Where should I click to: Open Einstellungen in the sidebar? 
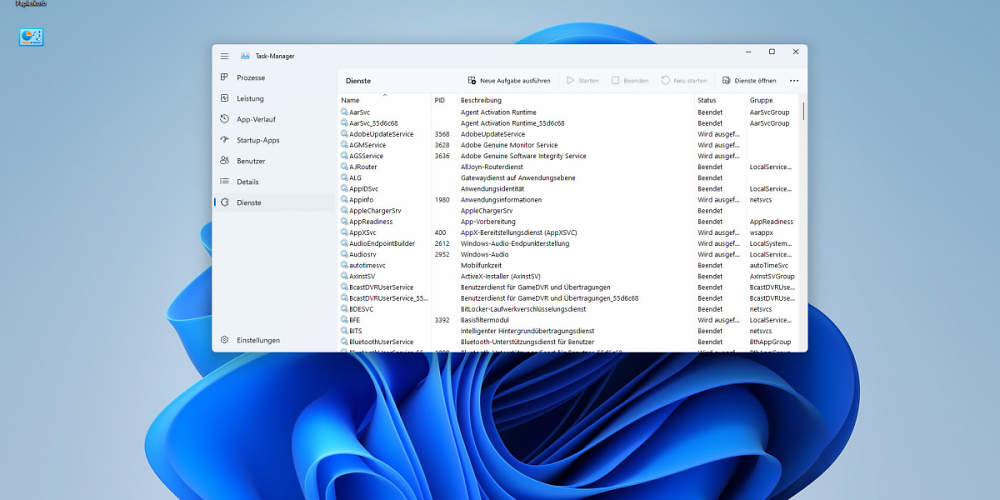click(274, 341)
